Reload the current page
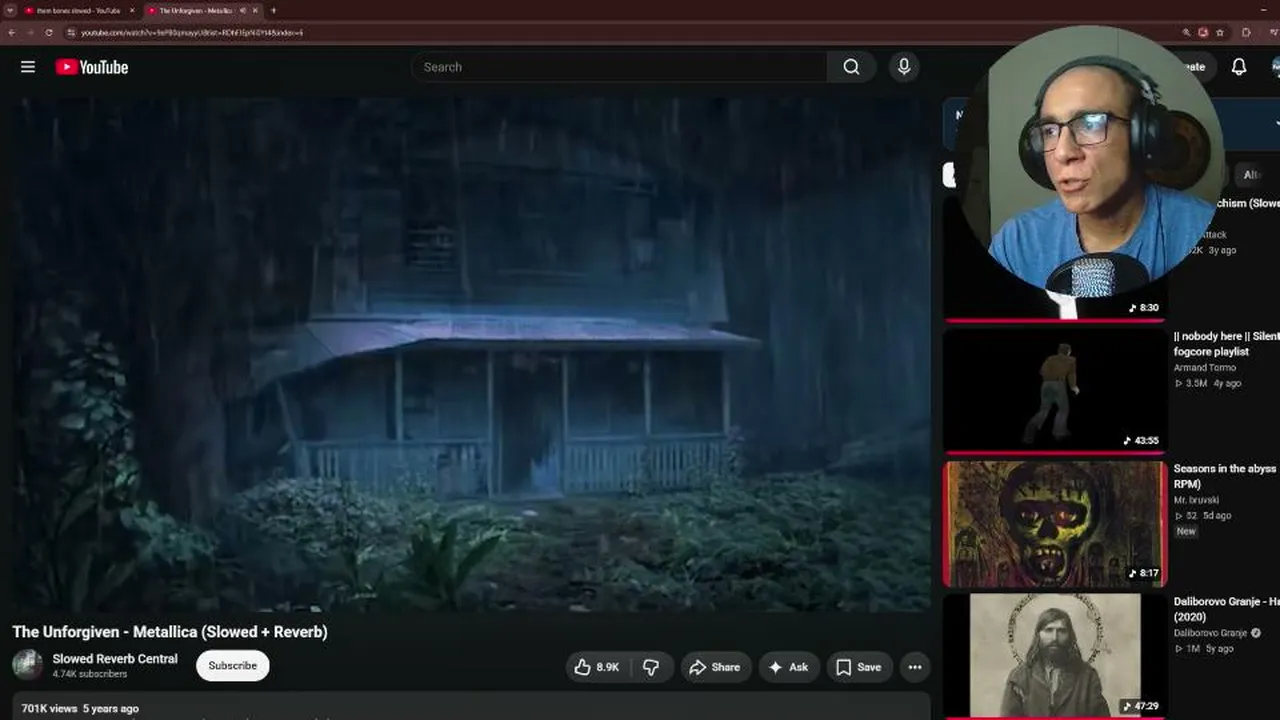The image size is (1280, 720). tap(50, 32)
